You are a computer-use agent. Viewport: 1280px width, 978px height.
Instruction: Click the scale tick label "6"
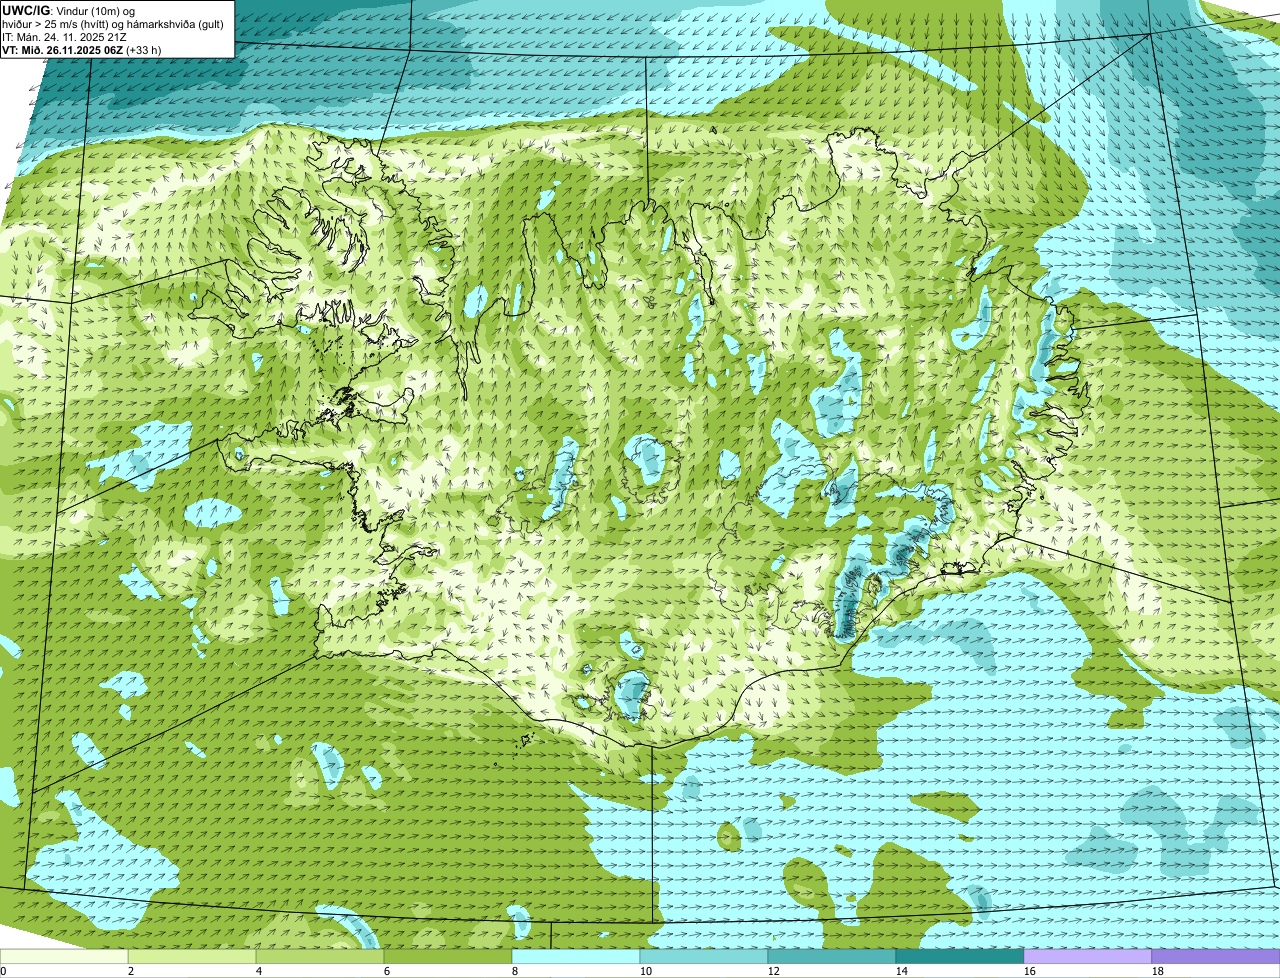tap(387, 971)
